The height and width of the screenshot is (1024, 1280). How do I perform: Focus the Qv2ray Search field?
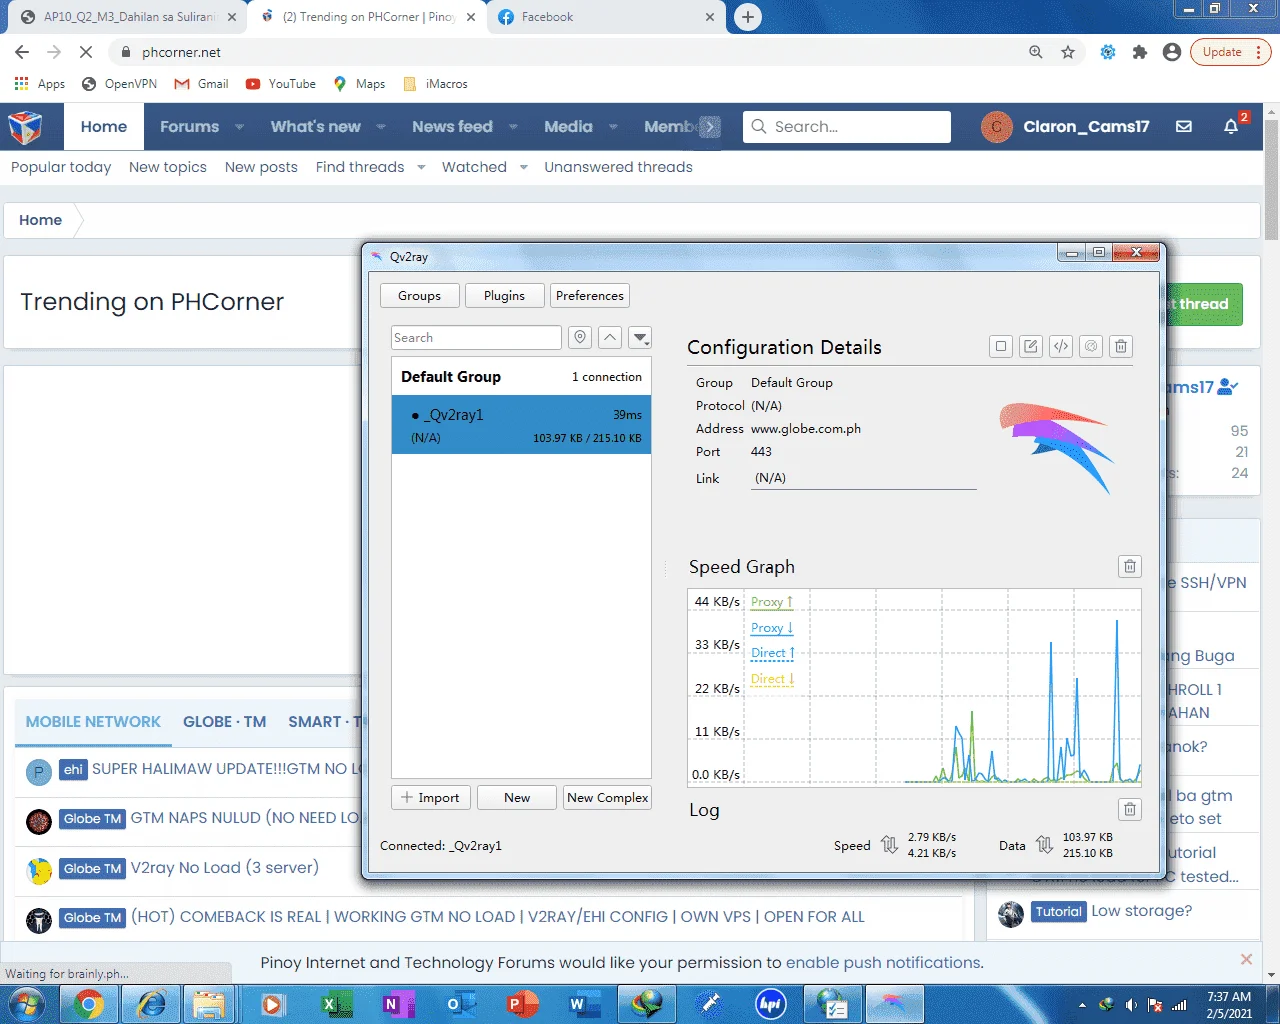(476, 338)
